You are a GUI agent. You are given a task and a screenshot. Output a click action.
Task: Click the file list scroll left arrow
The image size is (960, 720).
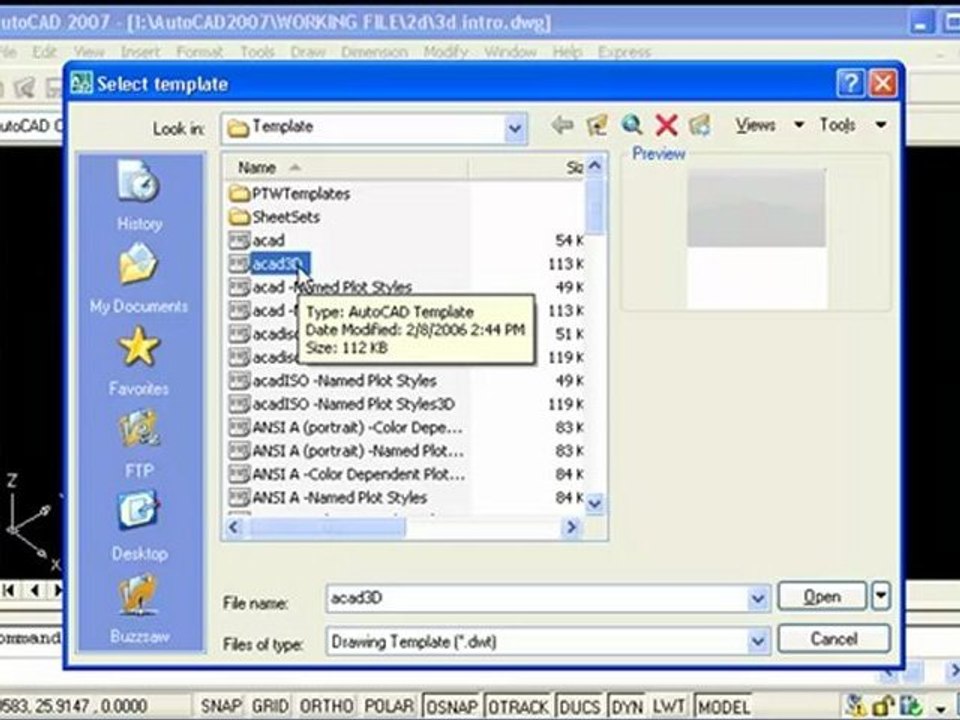pos(234,527)
